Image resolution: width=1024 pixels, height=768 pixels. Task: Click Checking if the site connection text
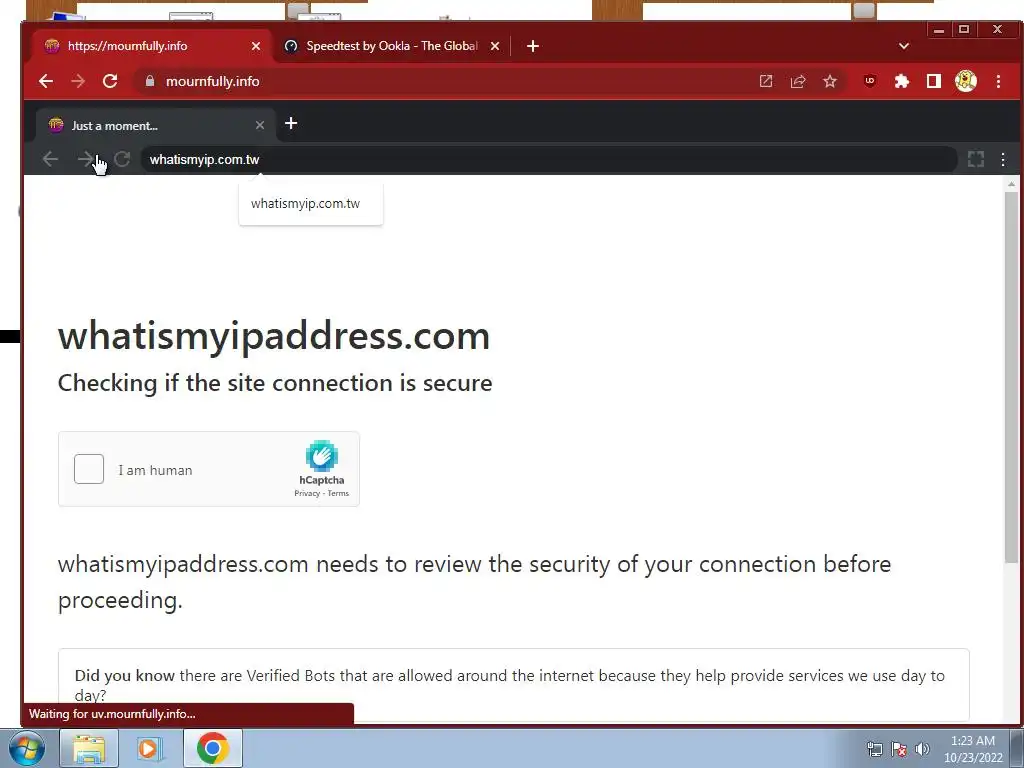pos(275,383)
